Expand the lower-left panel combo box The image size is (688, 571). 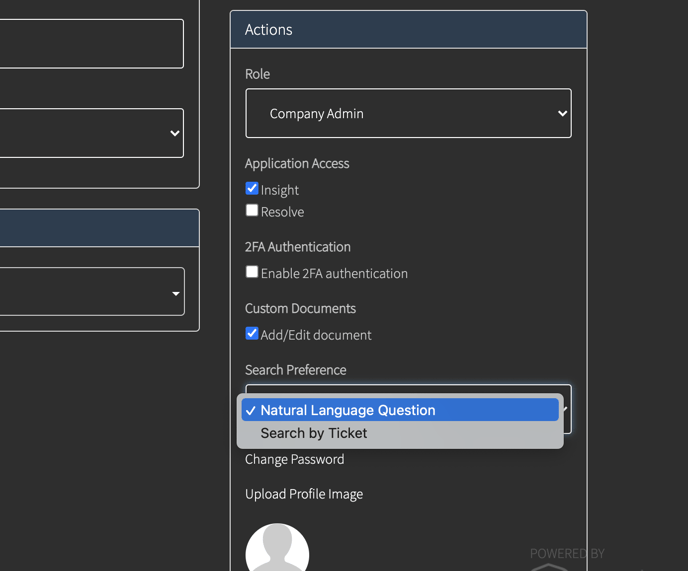(92, 291)
